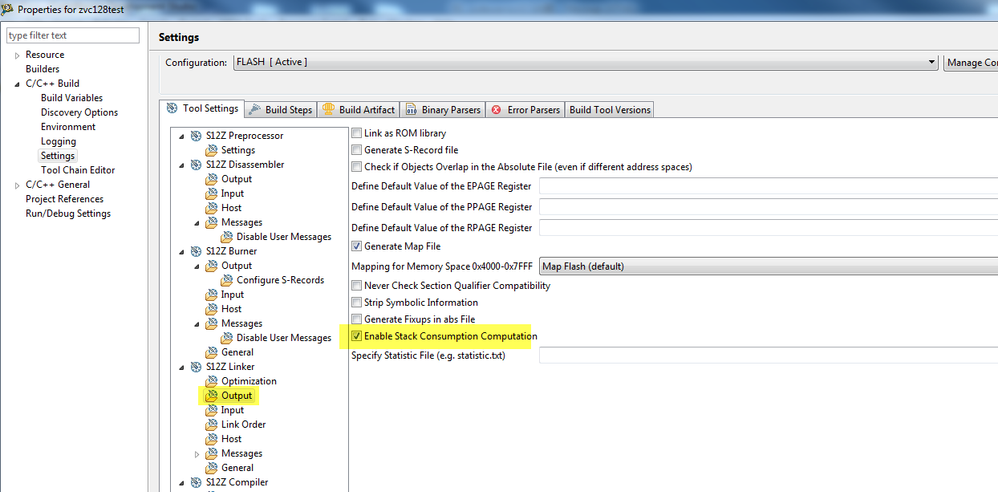
Task: Collapse the C/C++ Build node
Action: [17, 84]
